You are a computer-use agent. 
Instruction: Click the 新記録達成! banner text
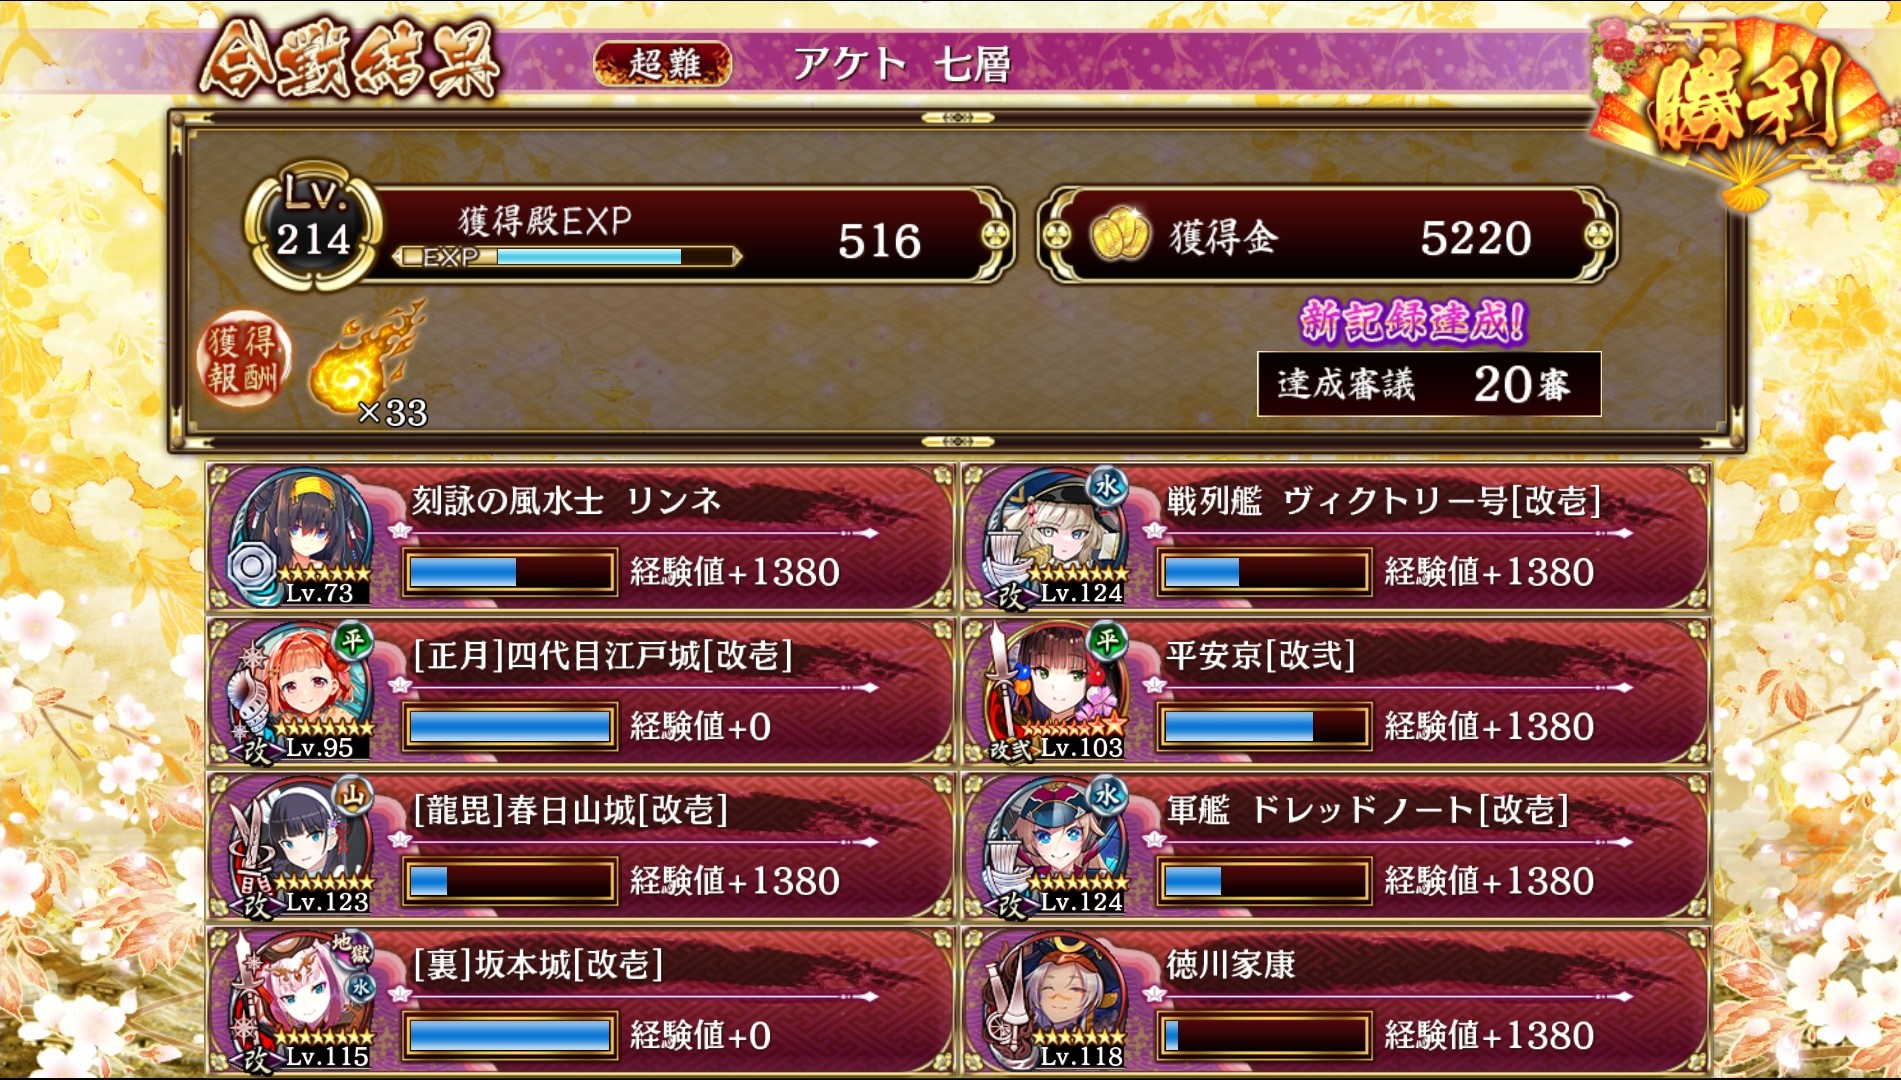coord(1413,322)
